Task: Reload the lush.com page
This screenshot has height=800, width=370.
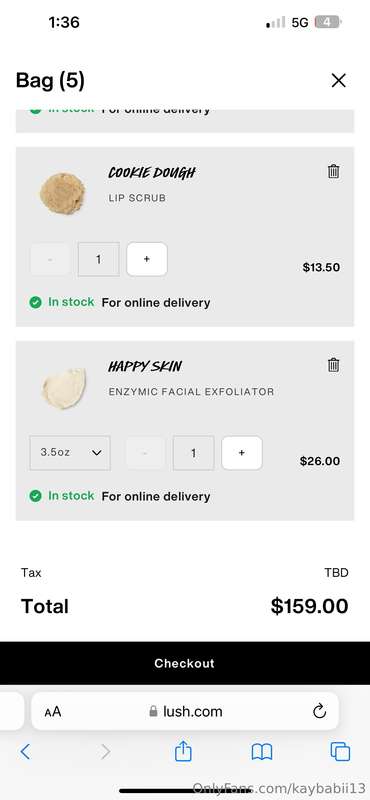Action: (x=319, y=711)
